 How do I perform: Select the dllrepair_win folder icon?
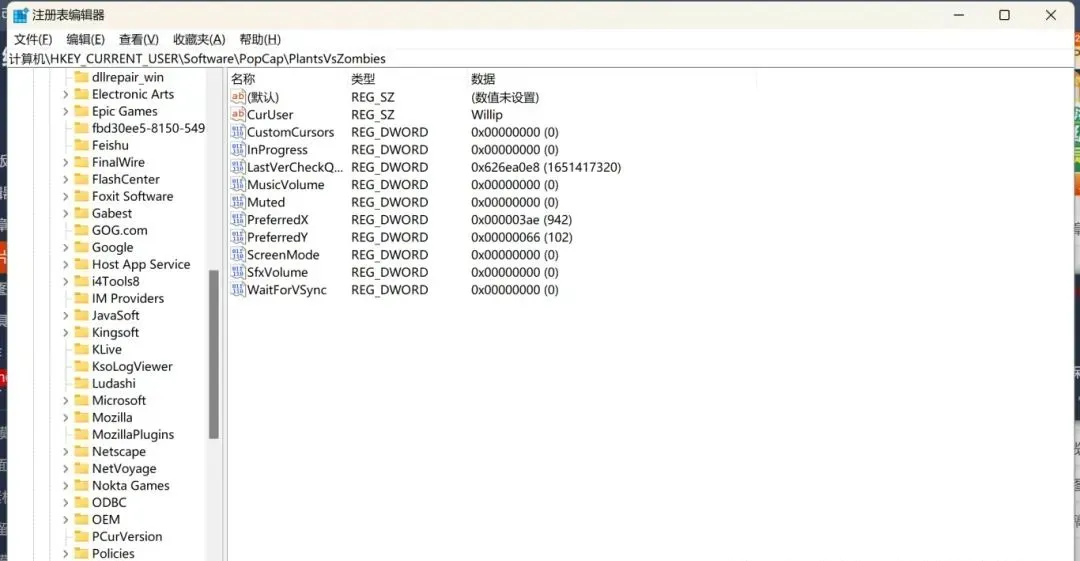point(81,76)
